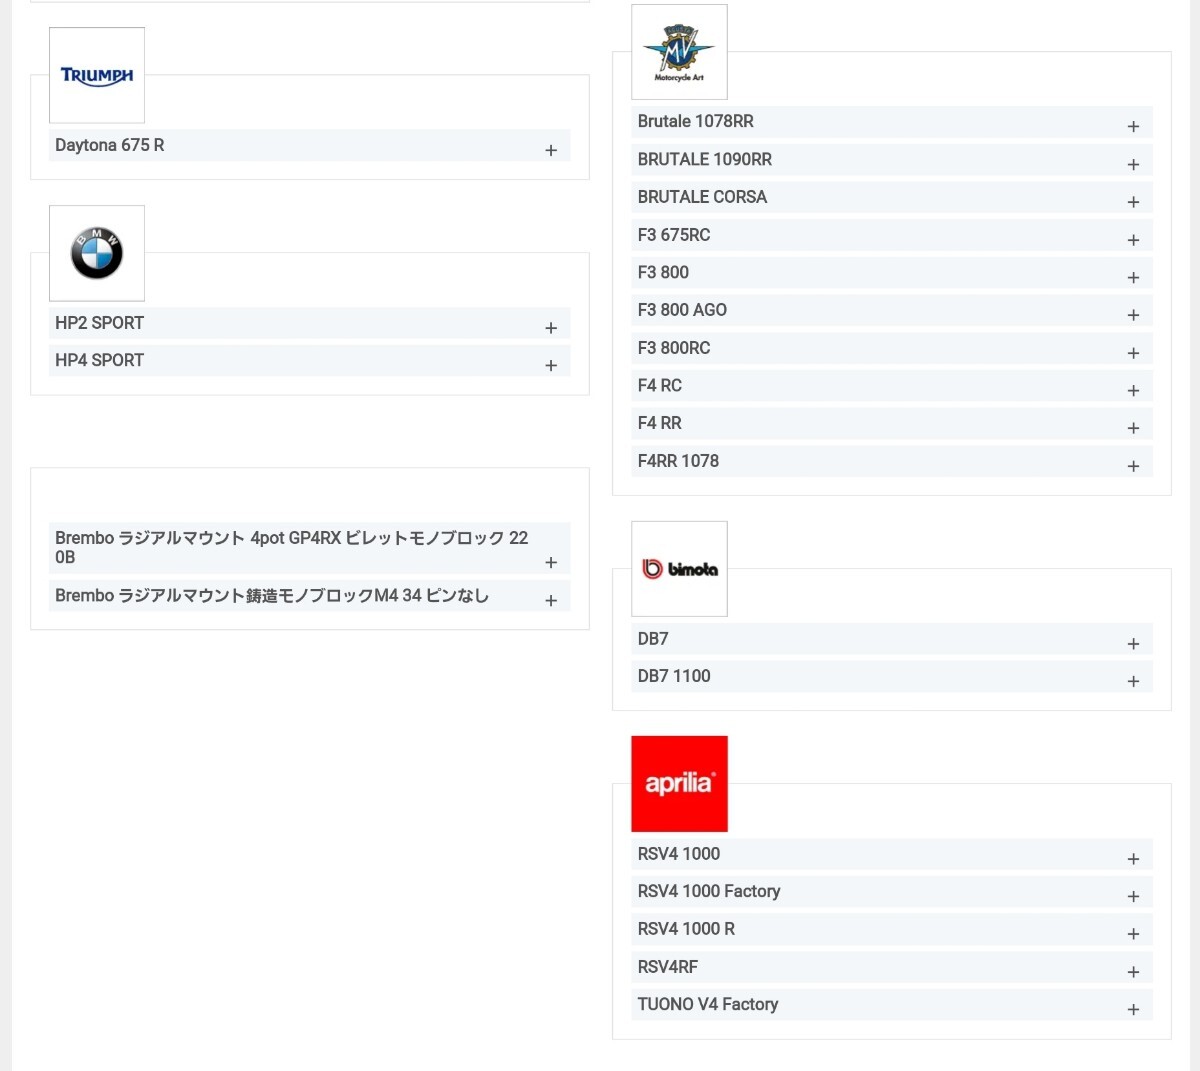Select the F4 RC label

[x=660, y=385]
